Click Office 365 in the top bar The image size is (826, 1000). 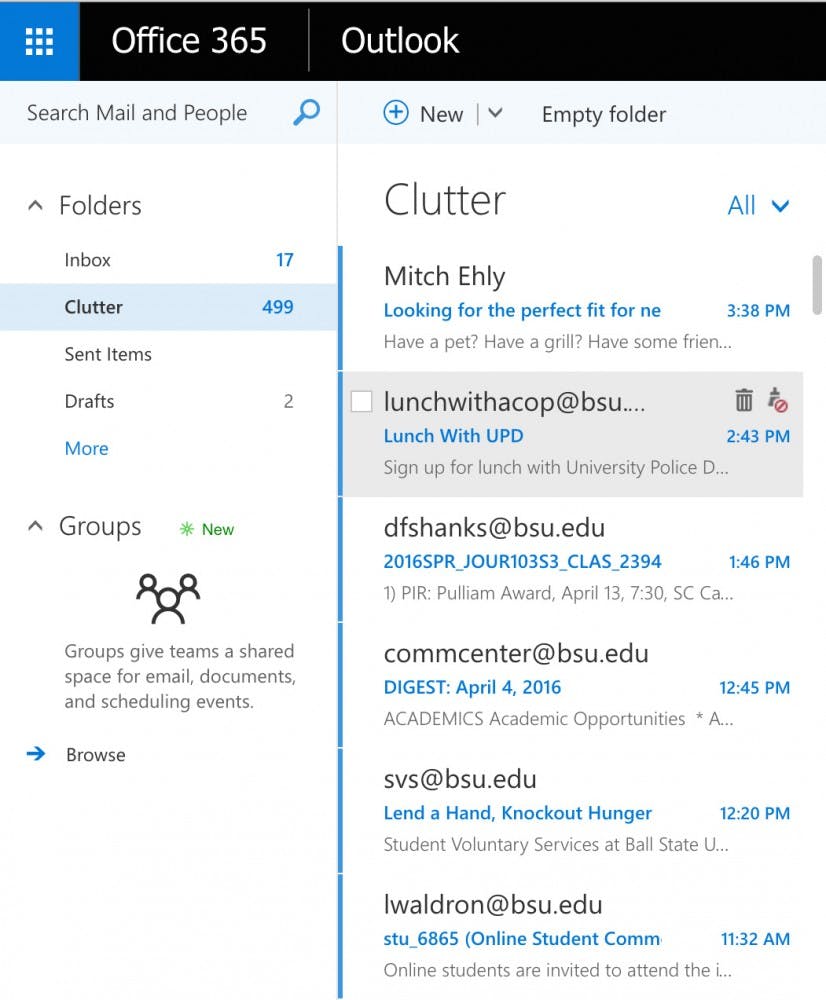189,40
